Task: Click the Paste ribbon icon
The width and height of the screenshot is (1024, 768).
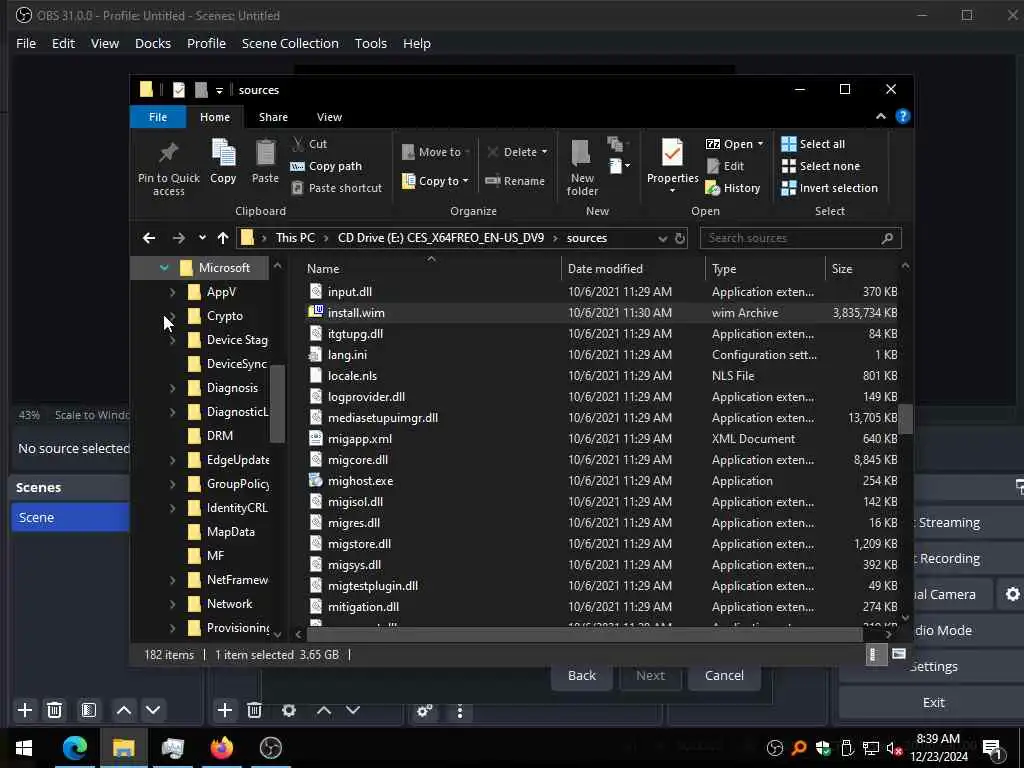Action: (265, 153)
